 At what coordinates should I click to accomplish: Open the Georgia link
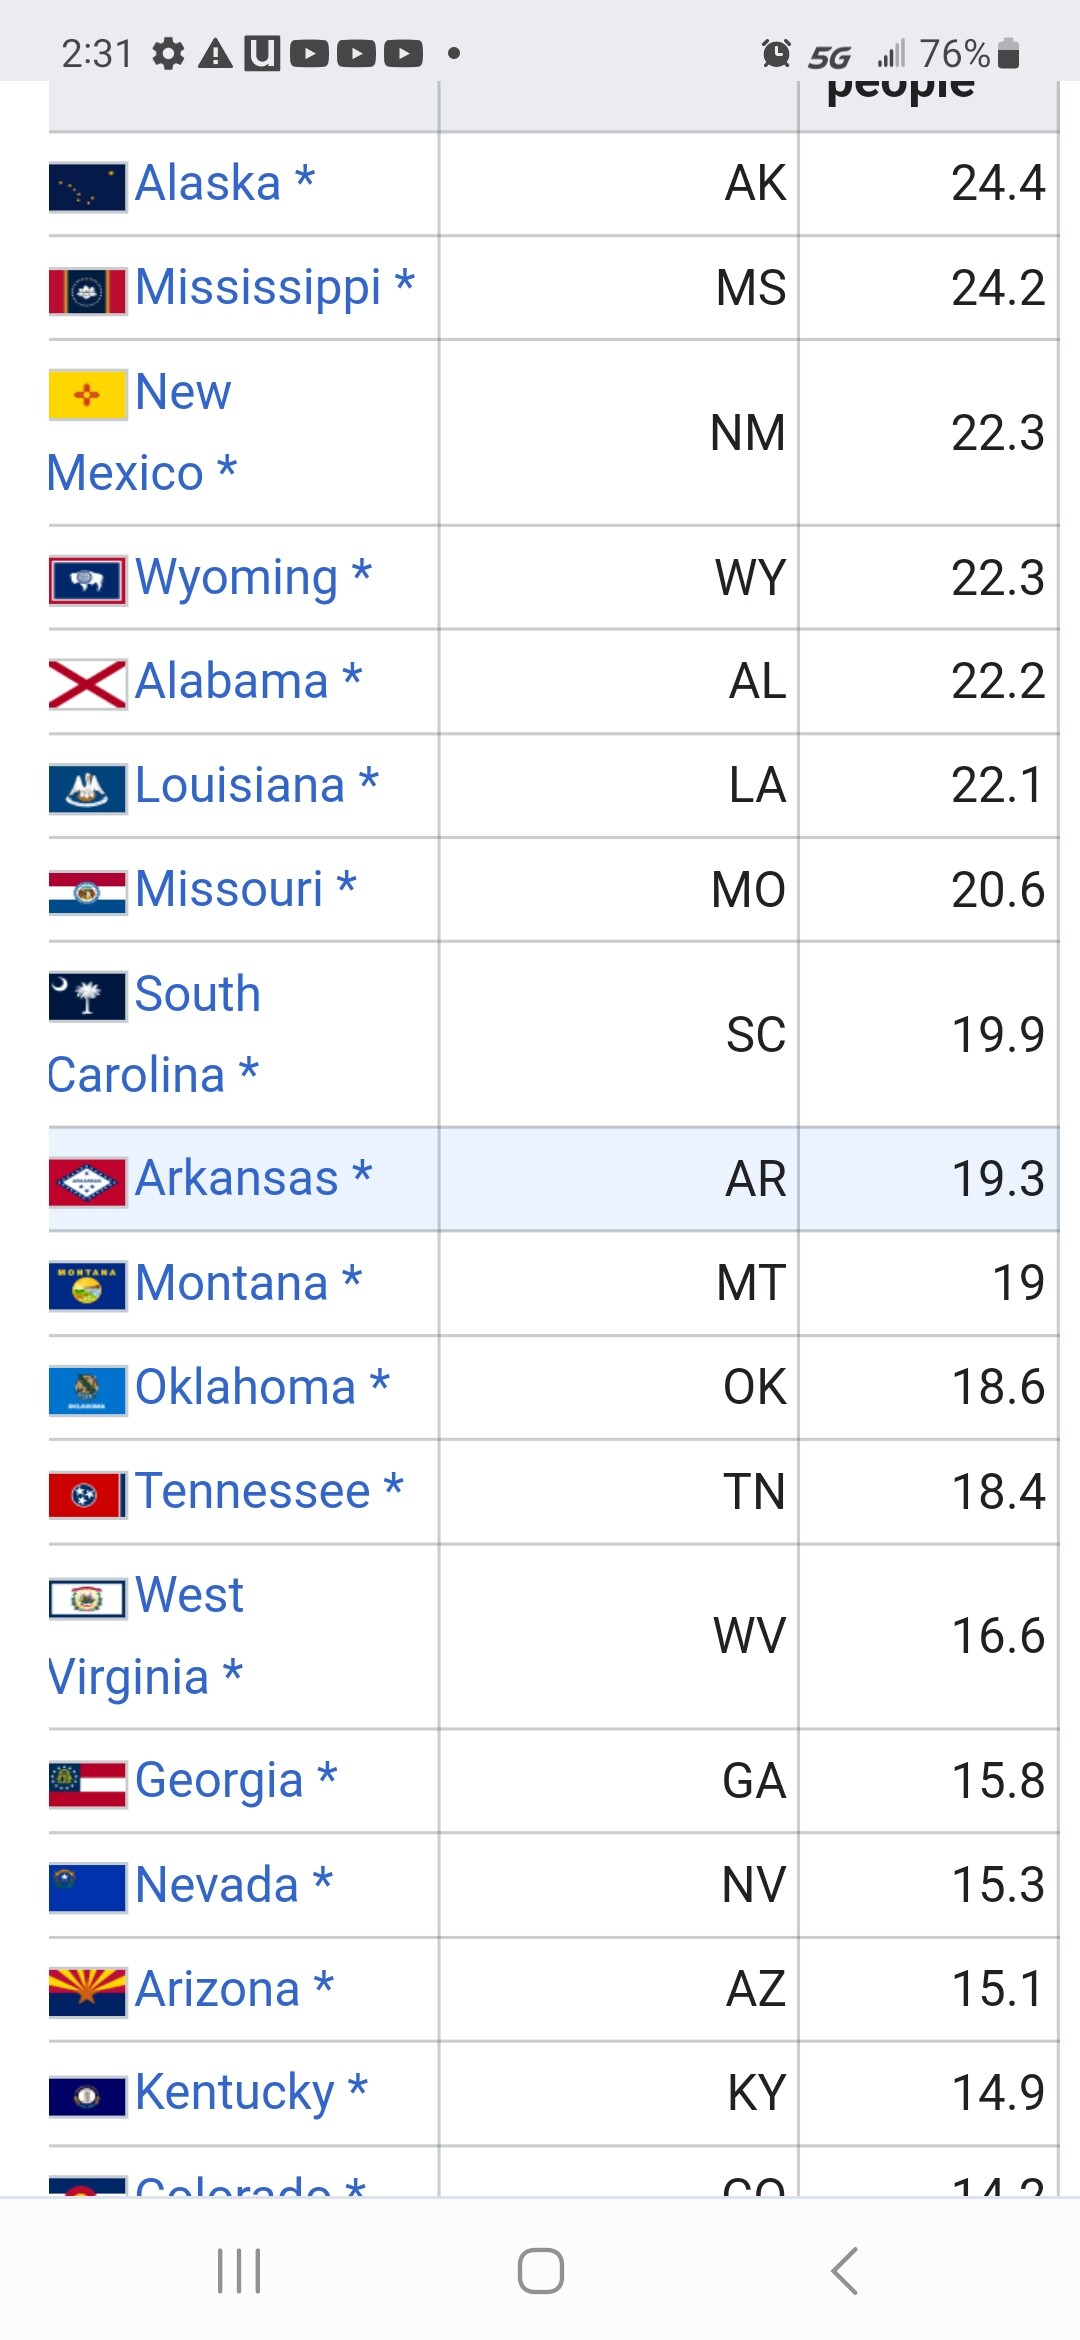click(219, 1782)
